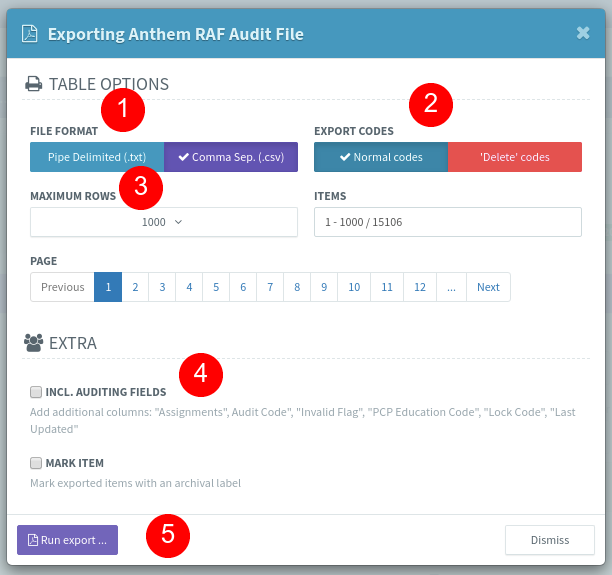Viewport: 612px width, 575px height.
Task: Jump to page 5
Action: [216, 287]
